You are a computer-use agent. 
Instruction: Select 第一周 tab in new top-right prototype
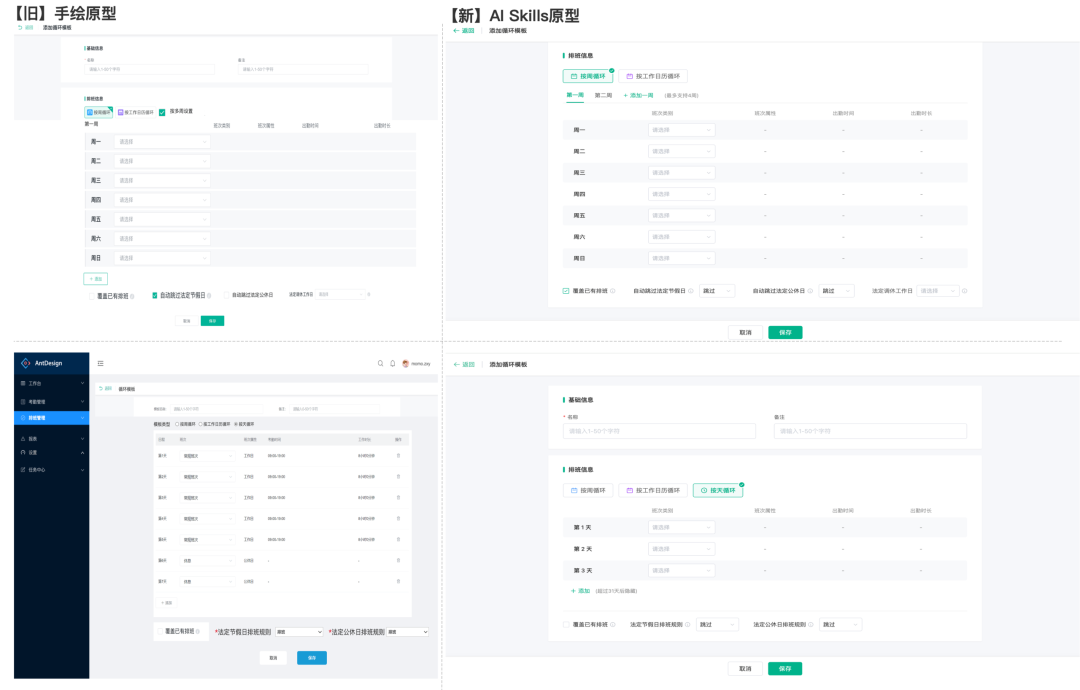click(x=575, y=95)
